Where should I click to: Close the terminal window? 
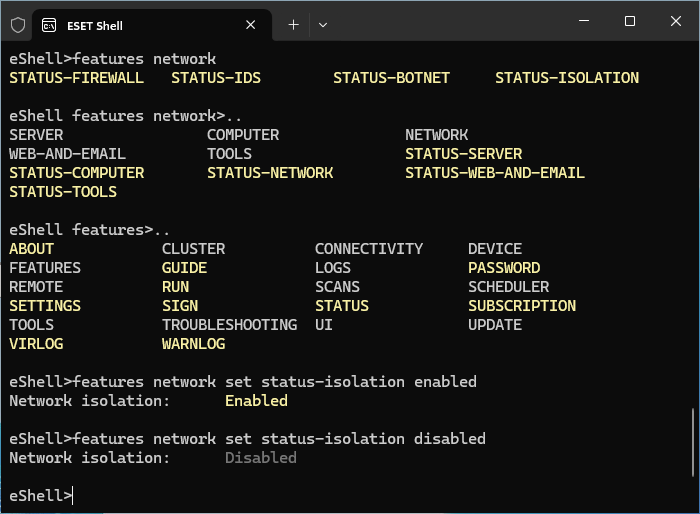click(x=676, y=21)
